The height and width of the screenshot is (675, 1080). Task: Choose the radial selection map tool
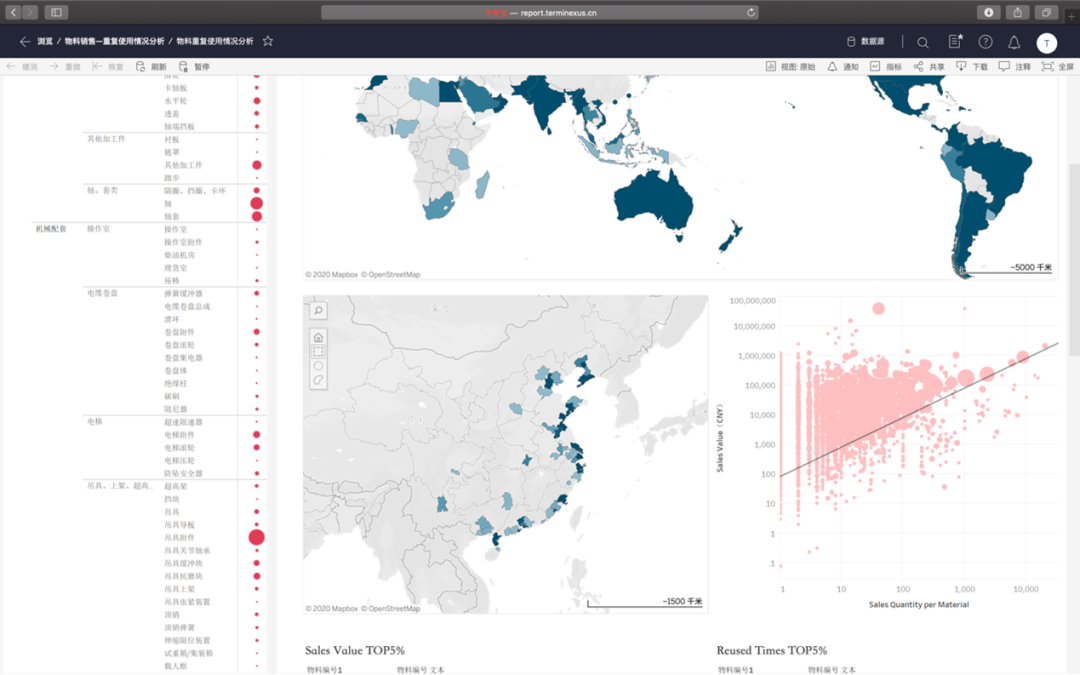pos(318,366)
